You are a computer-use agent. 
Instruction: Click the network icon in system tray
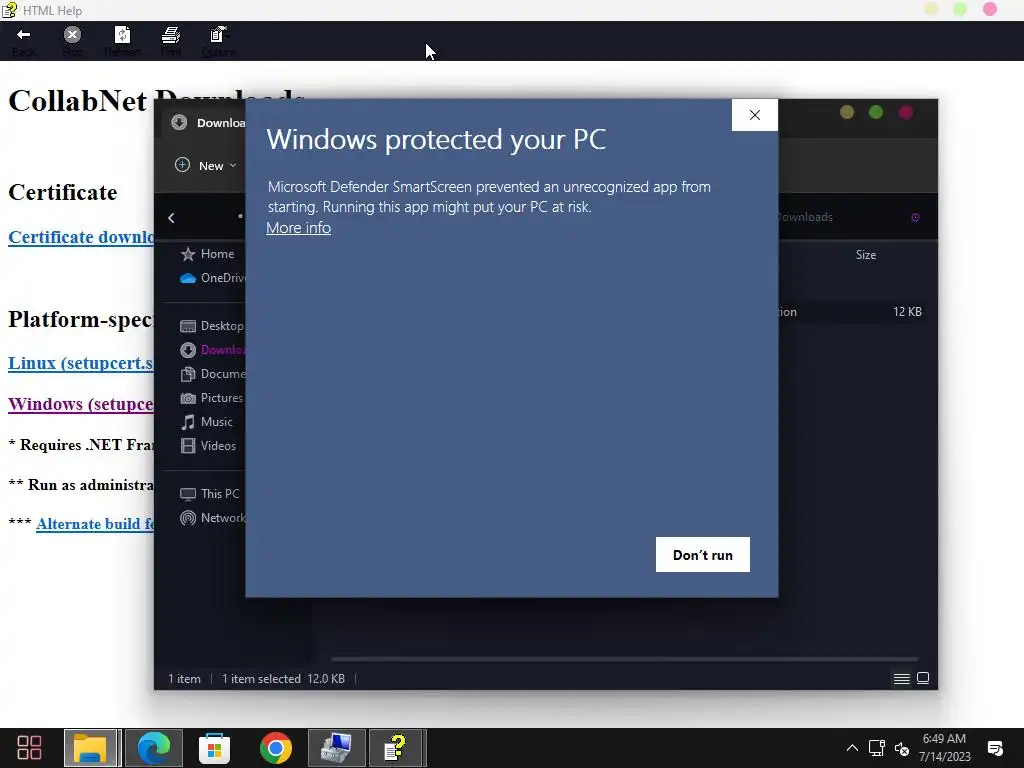(x=876, y=748)
